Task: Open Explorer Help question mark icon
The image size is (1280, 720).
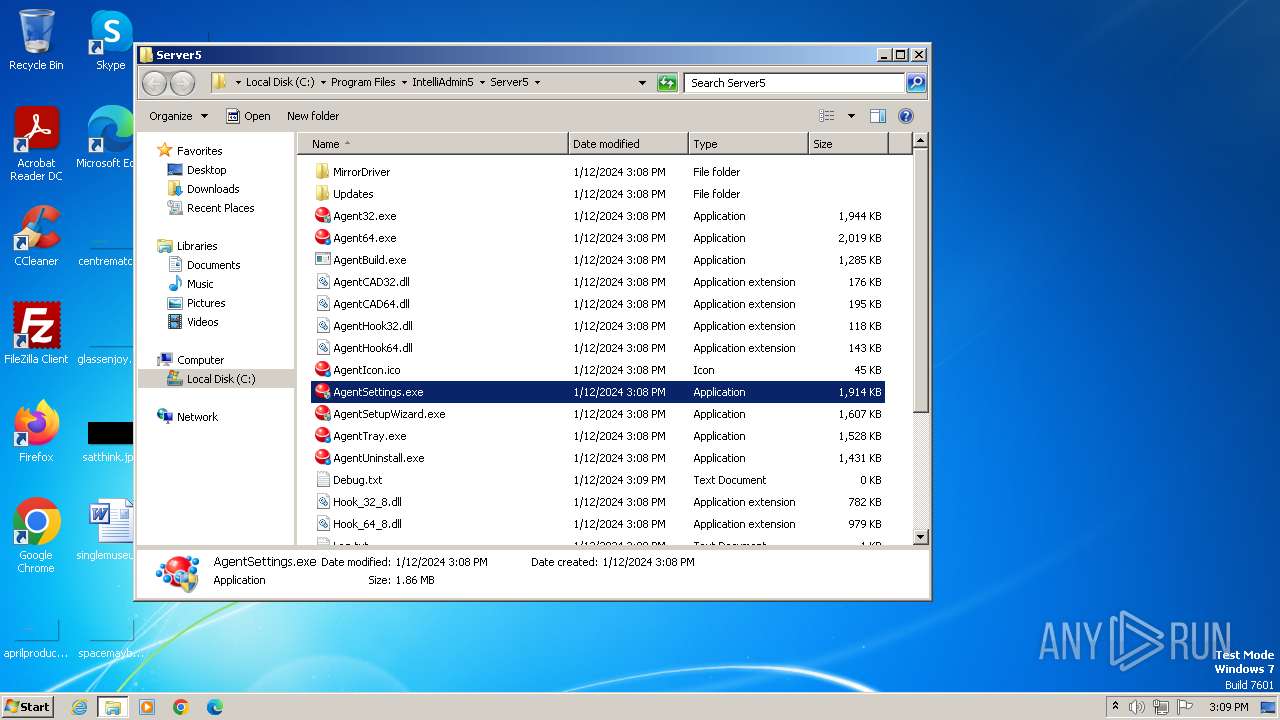Action: [x=906, y=116]
